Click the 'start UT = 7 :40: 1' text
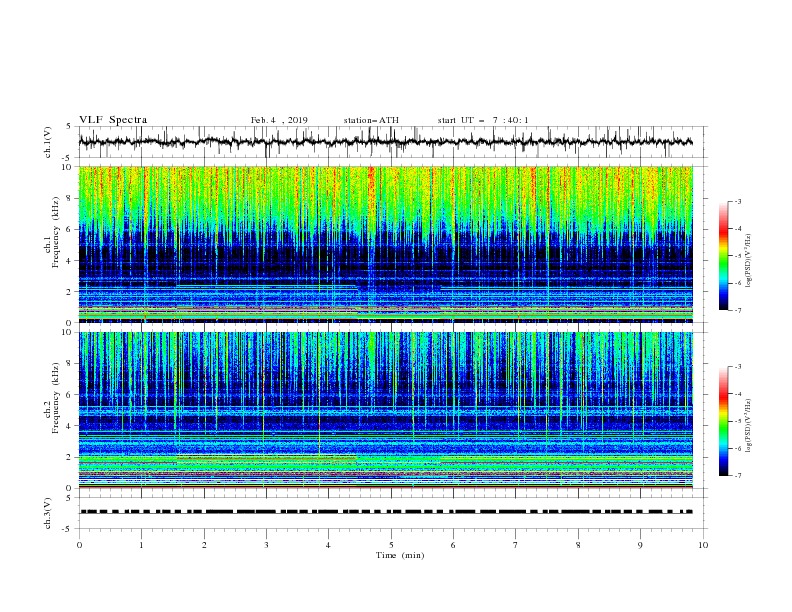The width and height of the screenshot is (792, 612). coord(483,120)
